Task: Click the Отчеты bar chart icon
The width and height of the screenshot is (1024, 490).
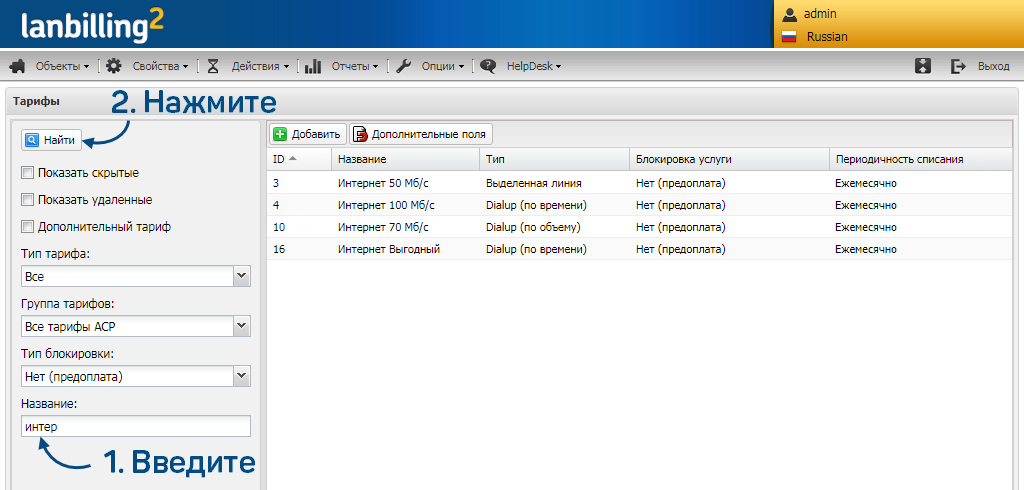Action: (x=313, y=66)
